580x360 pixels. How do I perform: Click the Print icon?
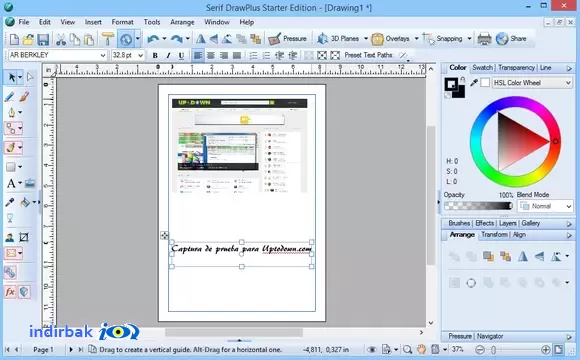point(484,38)
